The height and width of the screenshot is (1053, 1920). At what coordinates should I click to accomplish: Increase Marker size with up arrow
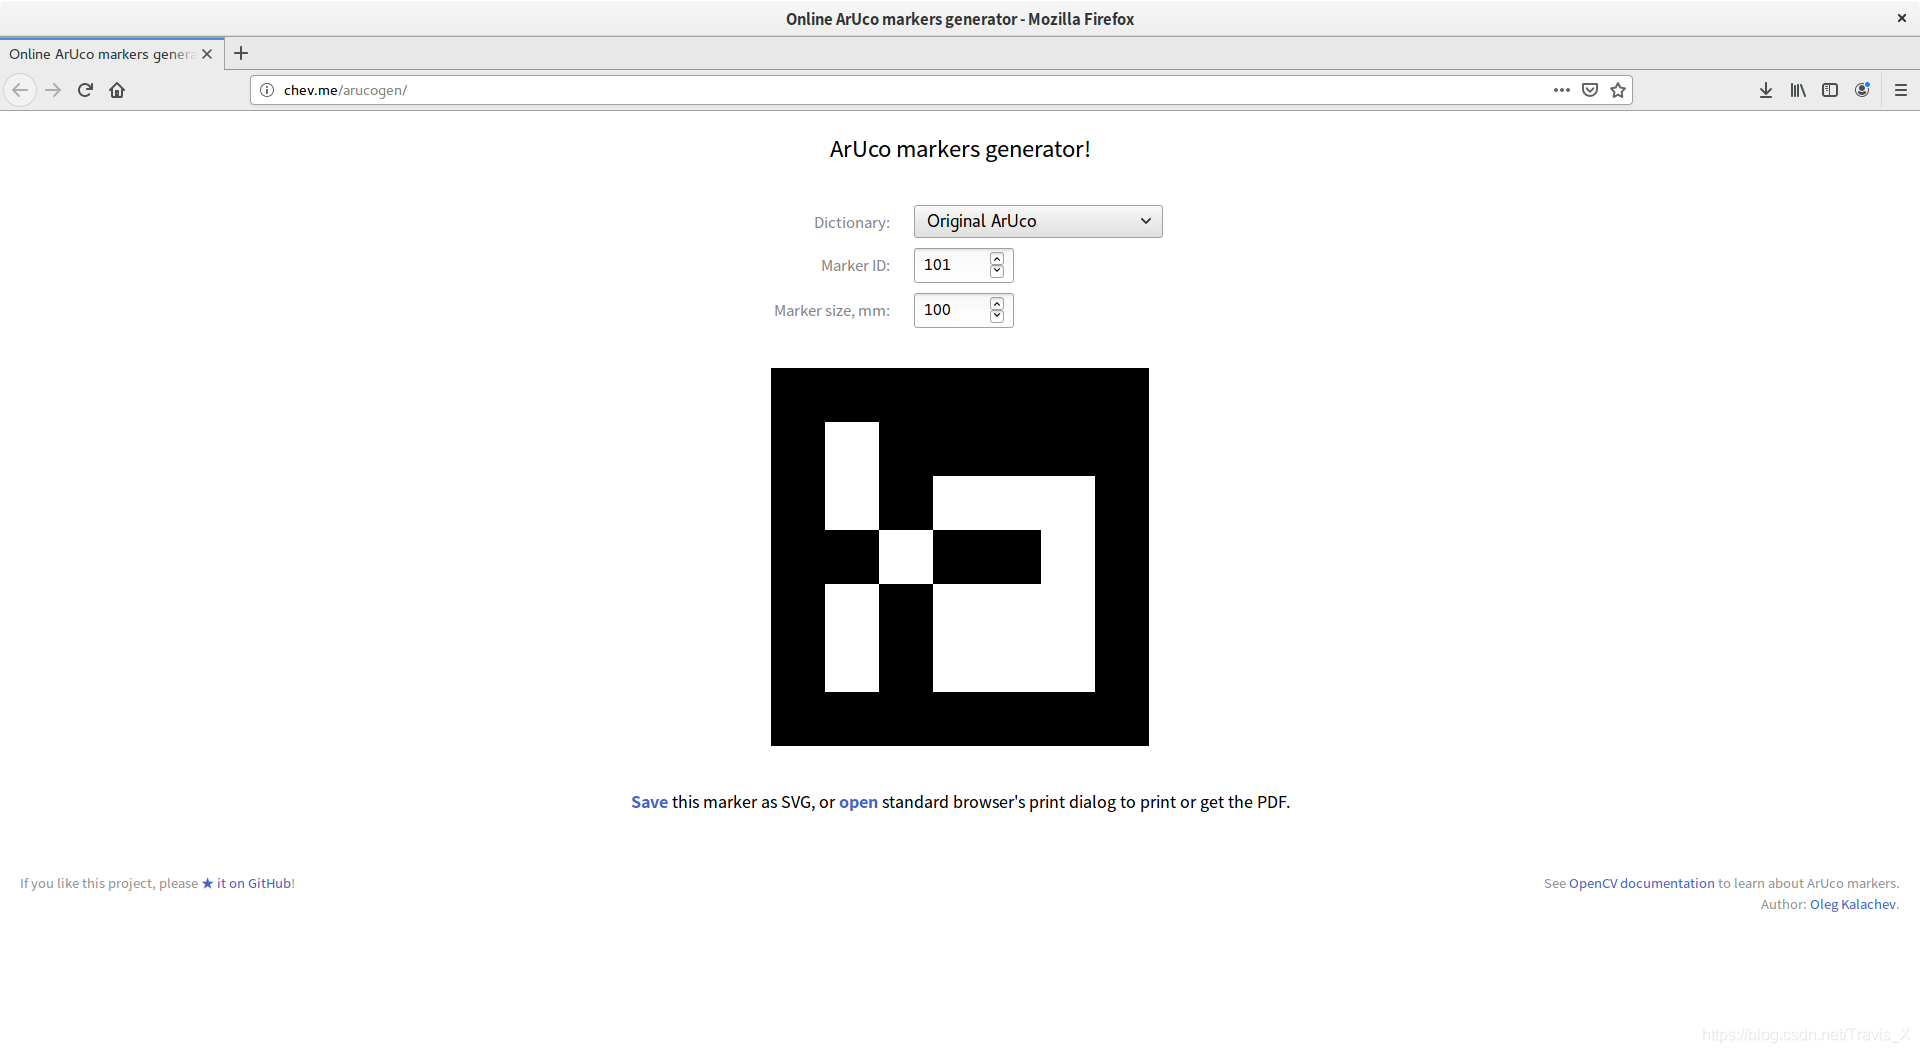[x=997, y=304]
